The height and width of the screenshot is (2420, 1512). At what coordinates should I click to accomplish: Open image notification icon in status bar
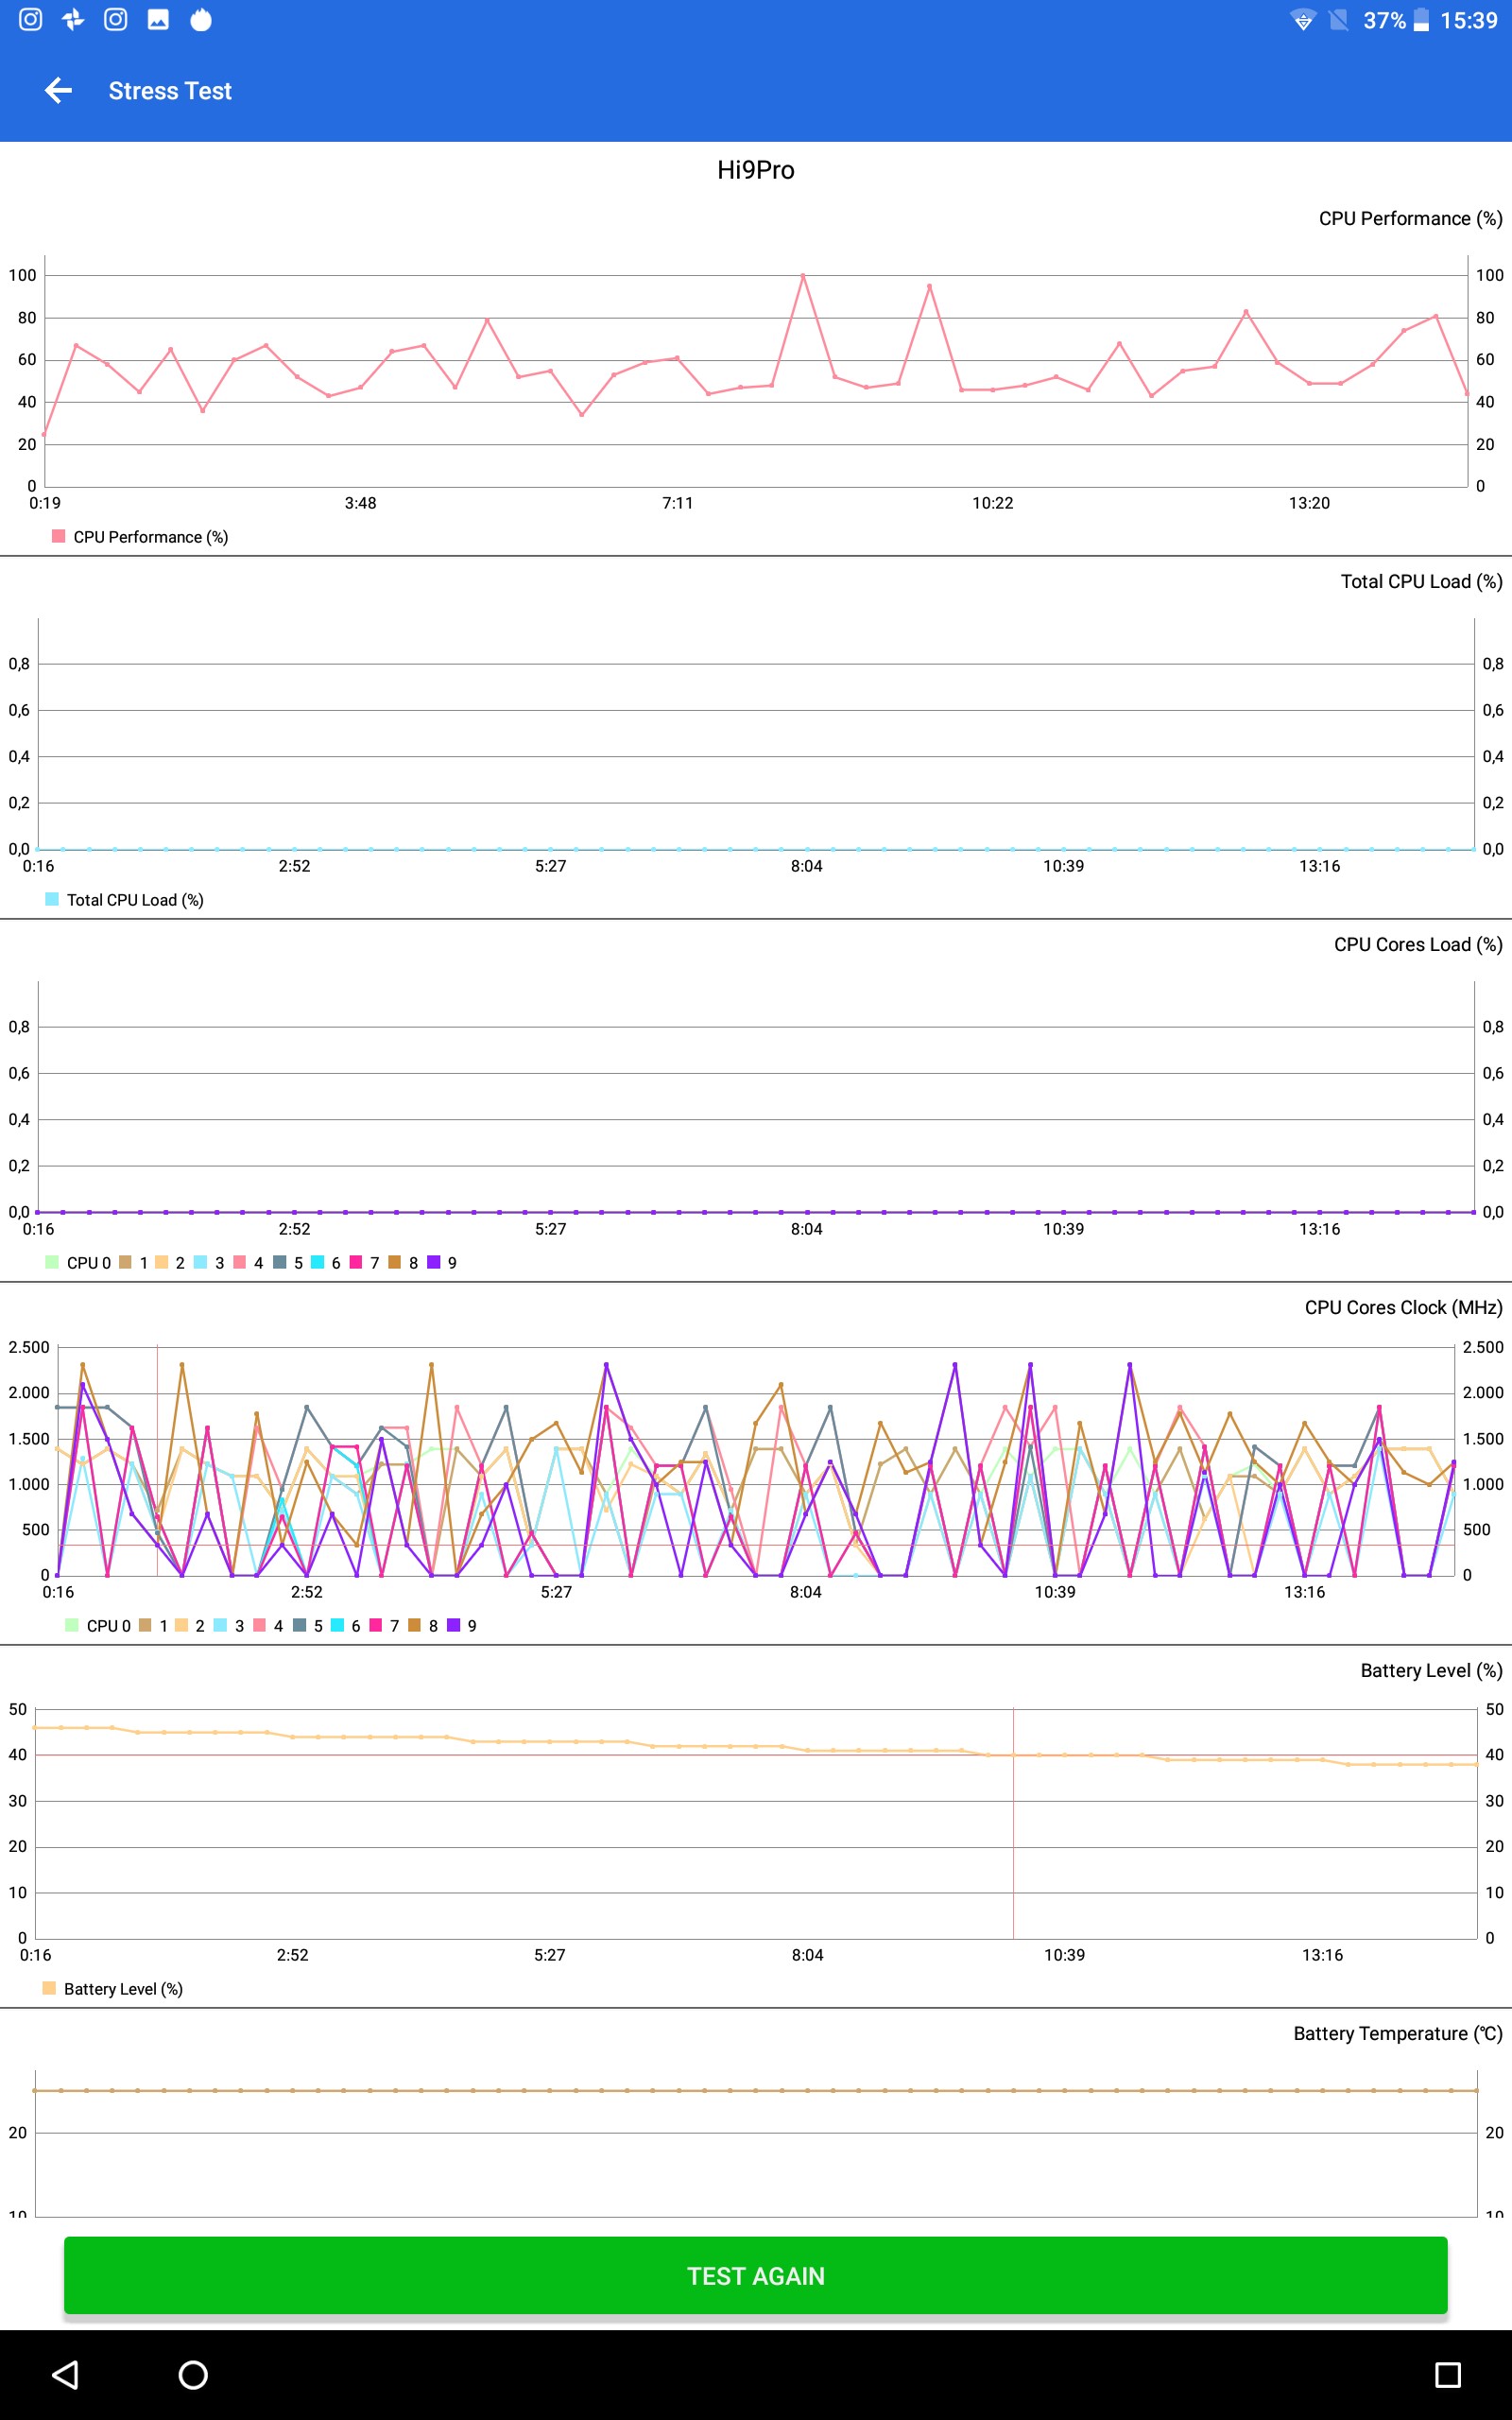[x=158, y=20]
